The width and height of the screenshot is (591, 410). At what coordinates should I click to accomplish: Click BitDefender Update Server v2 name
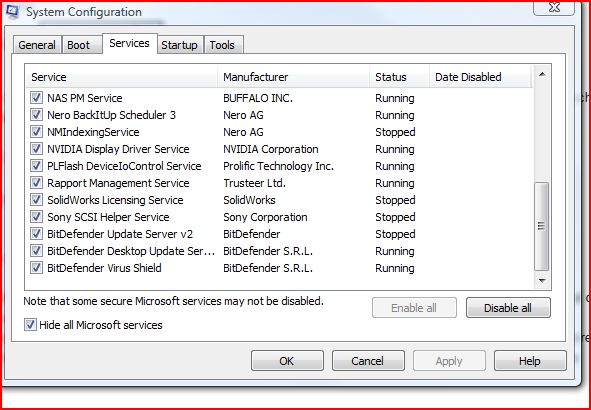pos(120,234)
